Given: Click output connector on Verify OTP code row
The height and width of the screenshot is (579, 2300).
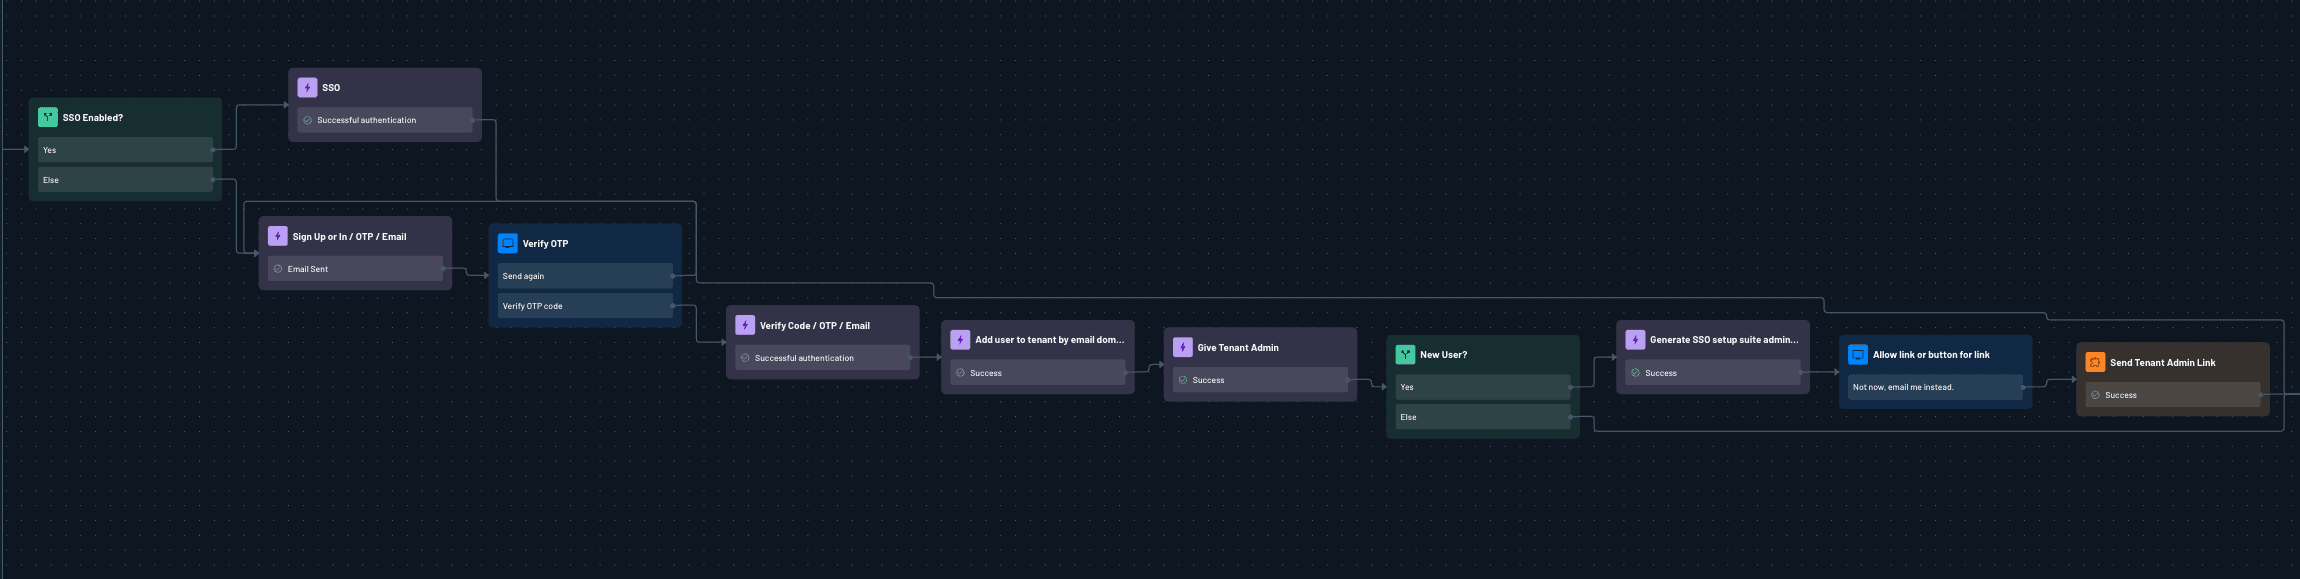Looking at the screenshot, I should click(673, 306).
